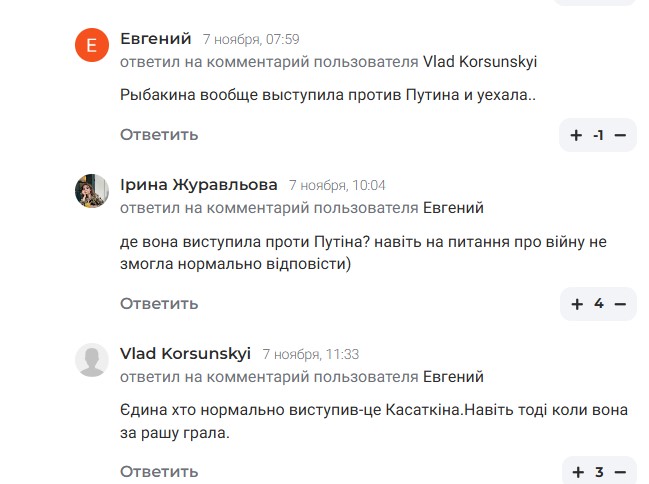Open Евгений's username link
This screenshot has width=649, height=484.
coord(155,39)
